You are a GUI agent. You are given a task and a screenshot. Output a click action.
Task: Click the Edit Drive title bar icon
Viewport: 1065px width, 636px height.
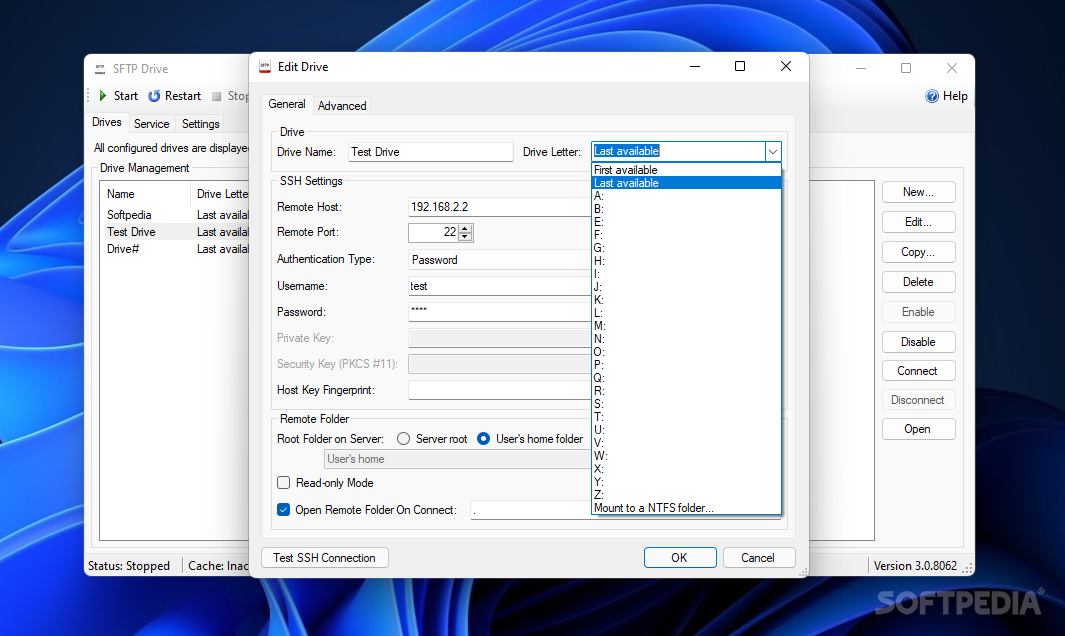[265, 67]
